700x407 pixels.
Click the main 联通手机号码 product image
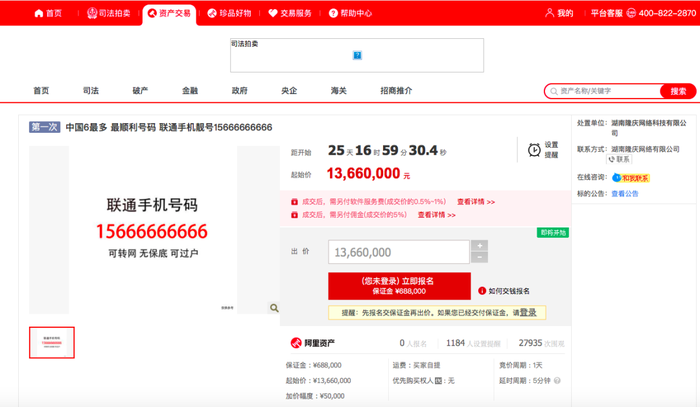pyautogui.click(x=153, y=229)
